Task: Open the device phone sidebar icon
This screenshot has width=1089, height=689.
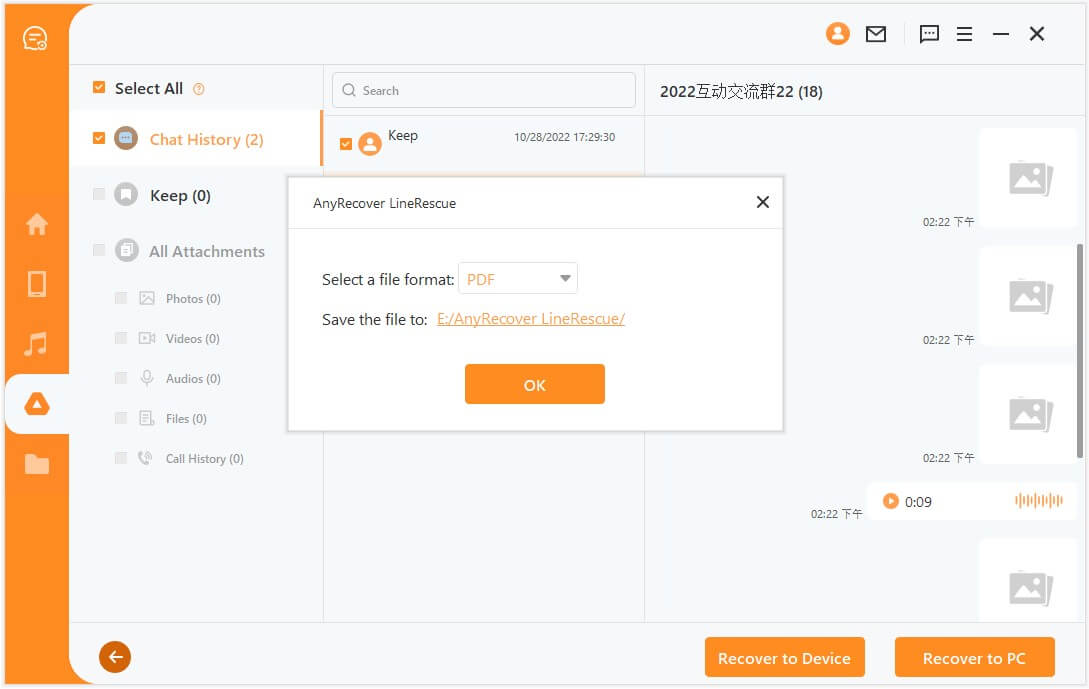Action: coord(37,284)
